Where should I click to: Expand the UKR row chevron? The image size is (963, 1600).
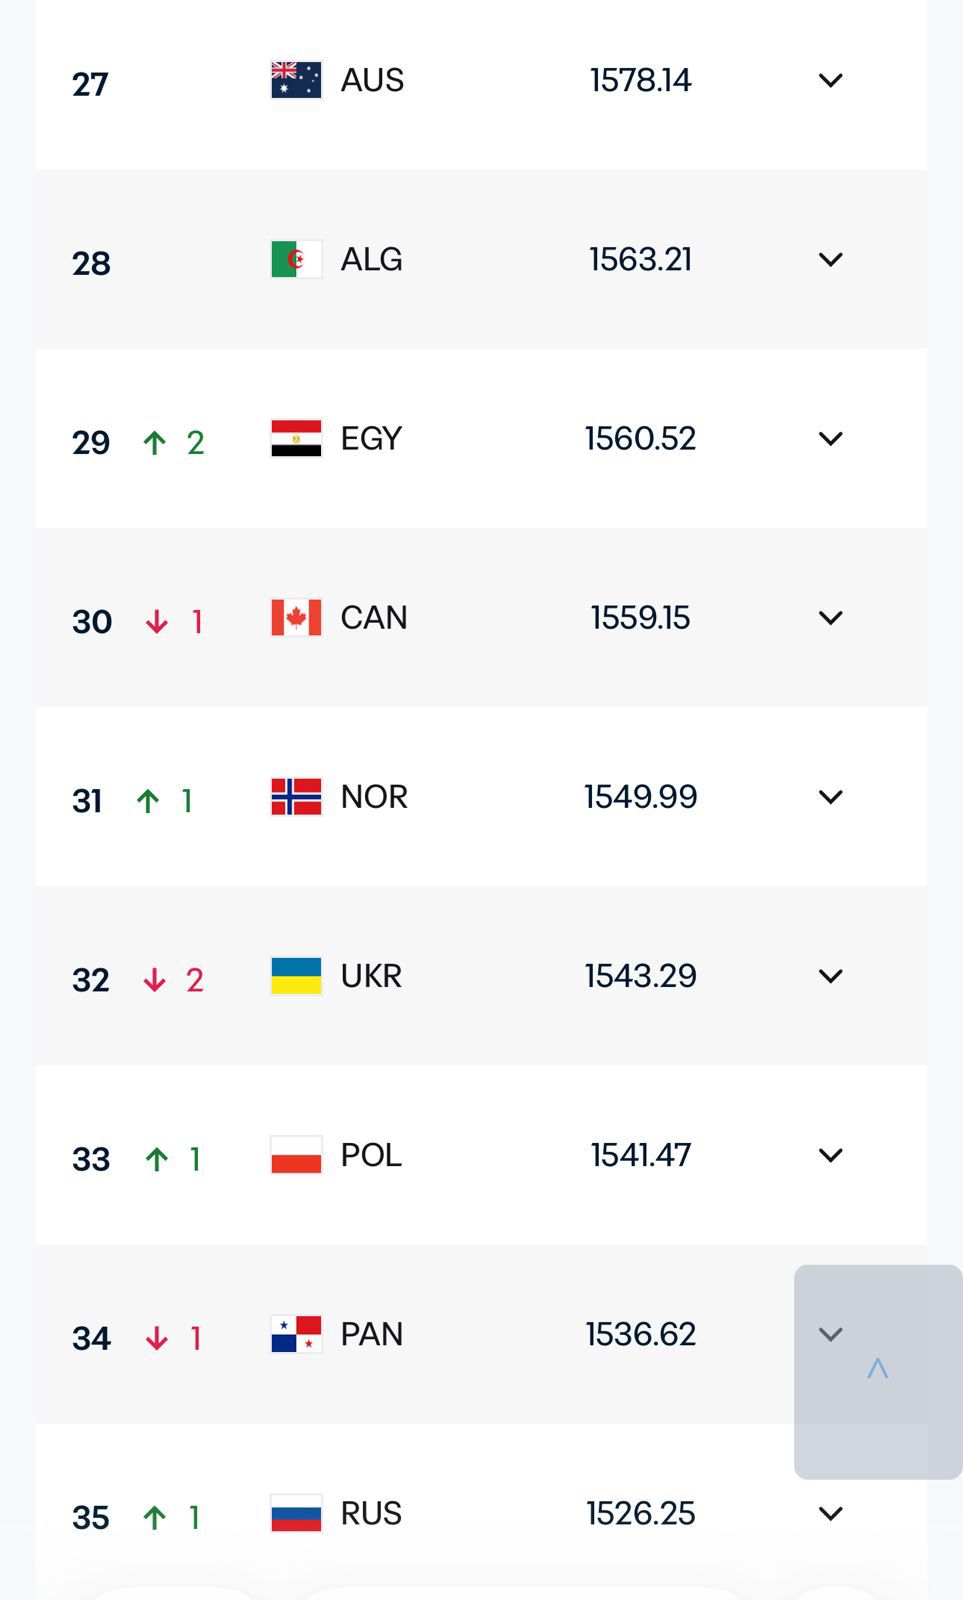point(830,976)
